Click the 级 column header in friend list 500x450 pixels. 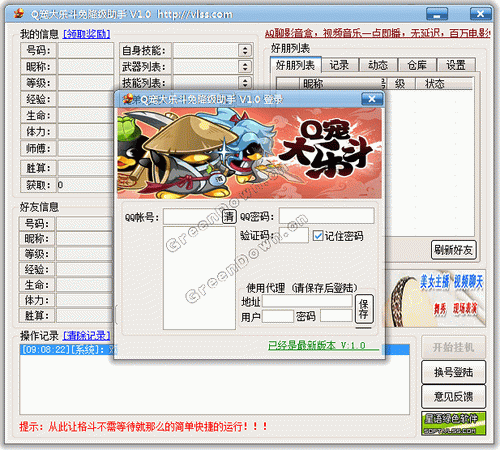coord(400,83)
